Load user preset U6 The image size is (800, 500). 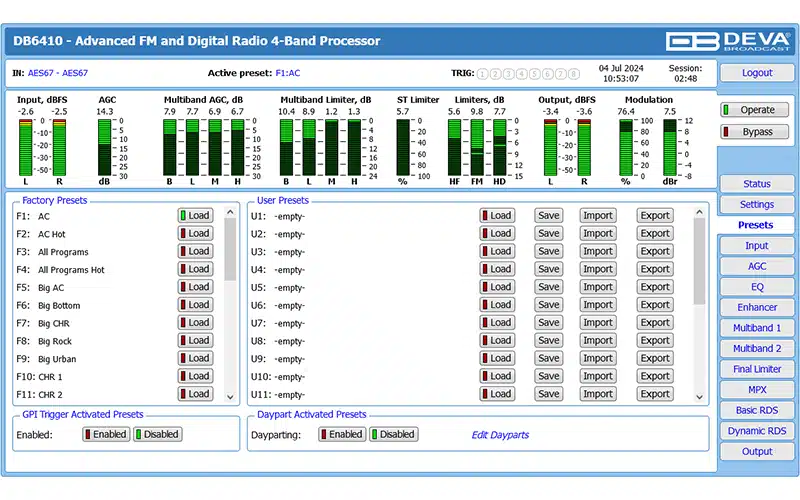click(497, 305)
